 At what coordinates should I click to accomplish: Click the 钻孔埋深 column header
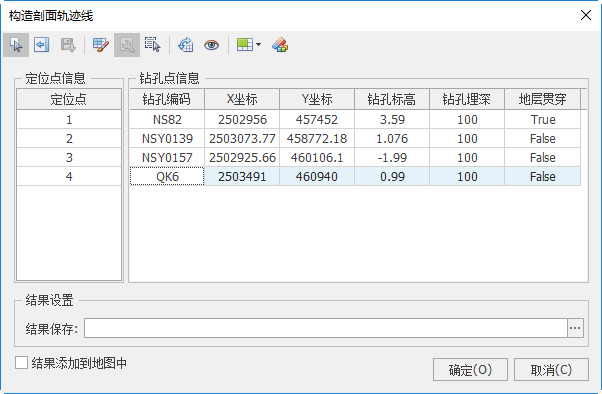467,99
